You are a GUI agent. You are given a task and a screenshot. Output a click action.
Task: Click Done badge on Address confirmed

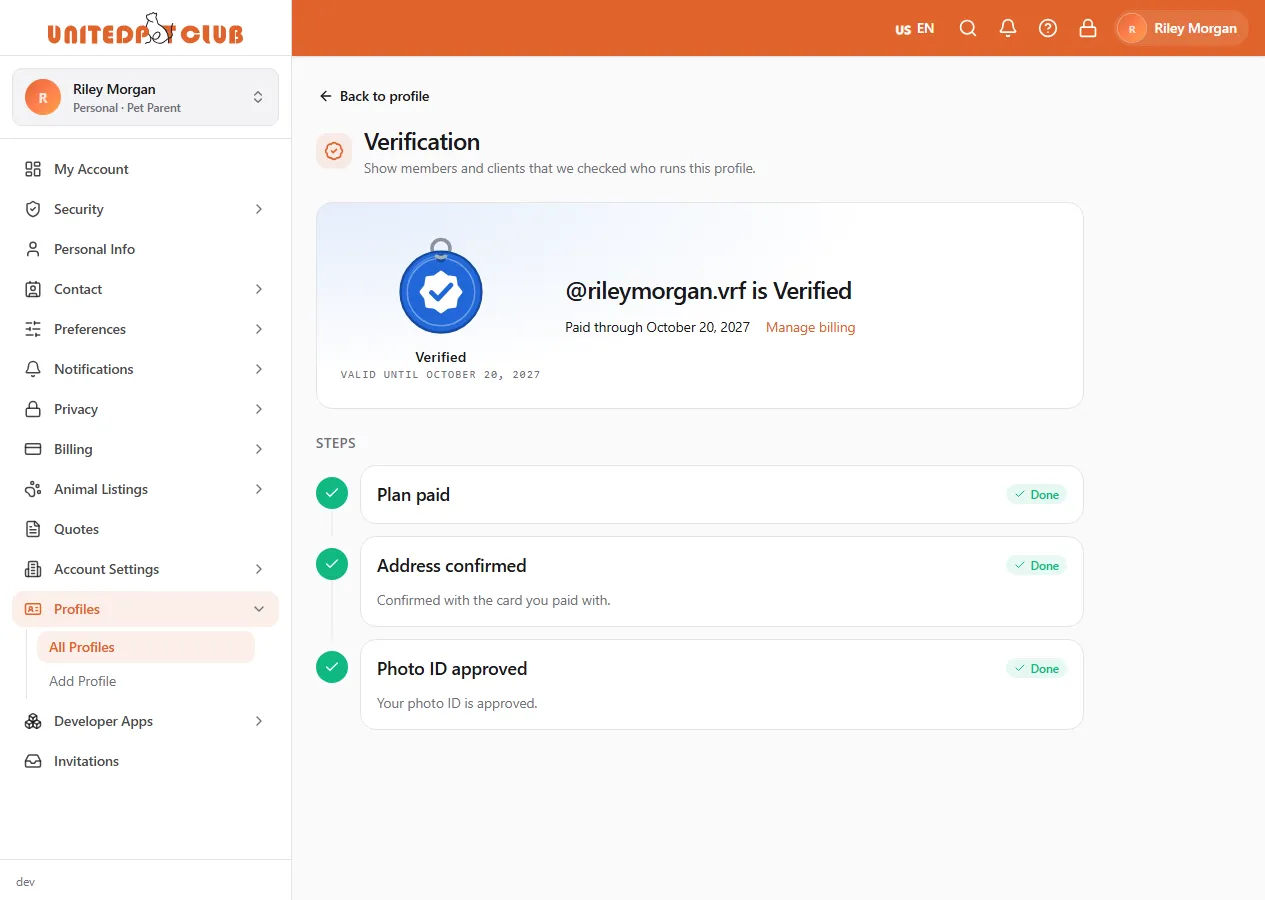[1036, 565]
